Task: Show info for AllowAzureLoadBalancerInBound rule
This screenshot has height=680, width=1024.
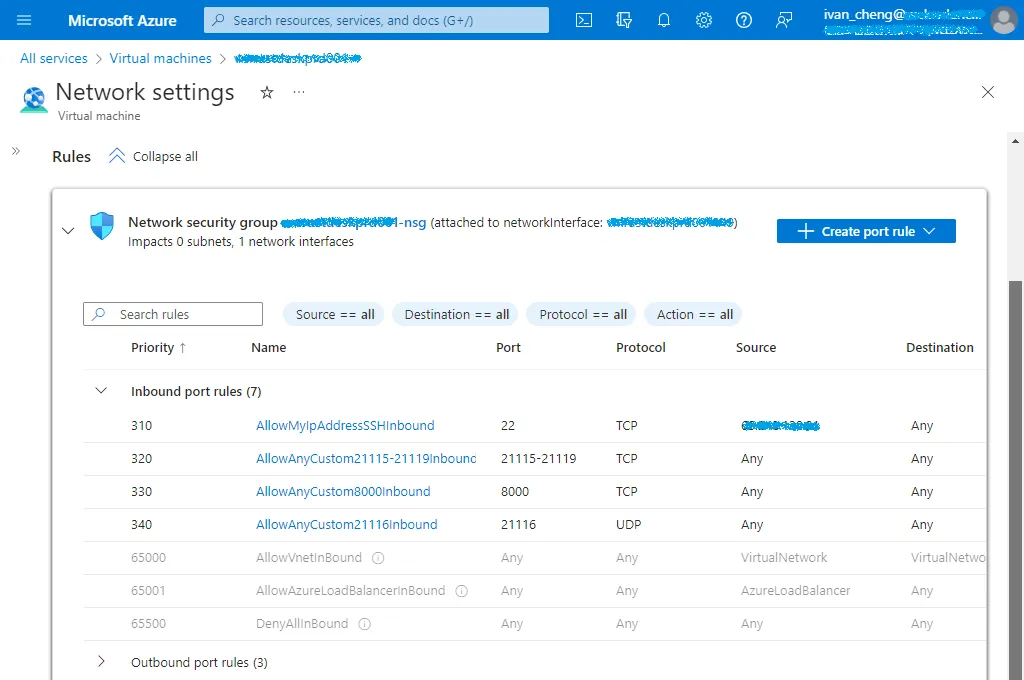Action: pyautogui.click(x=461, y=591)
